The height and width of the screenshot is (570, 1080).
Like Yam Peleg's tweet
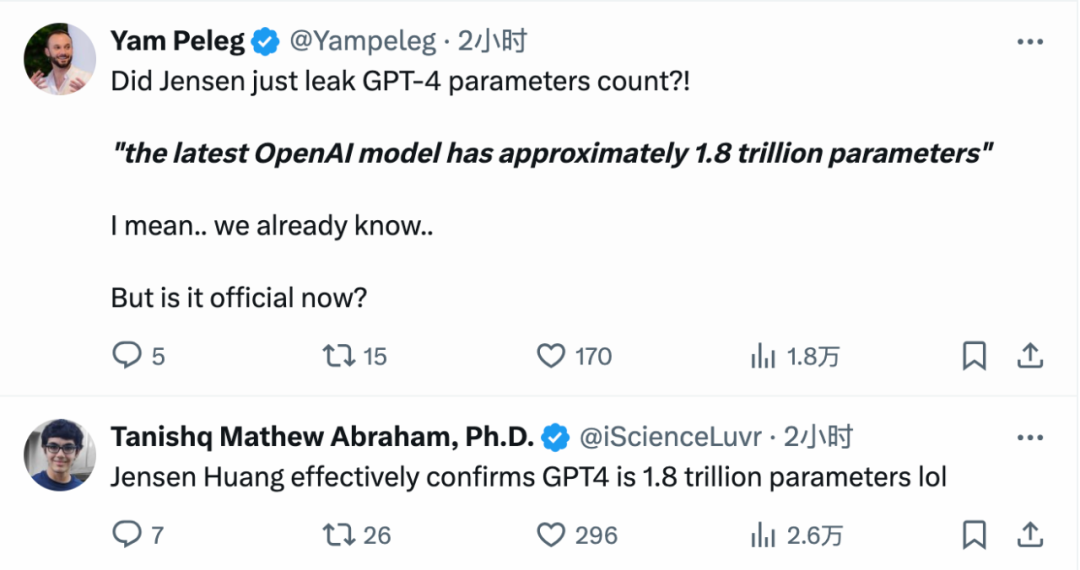point(552,356)
